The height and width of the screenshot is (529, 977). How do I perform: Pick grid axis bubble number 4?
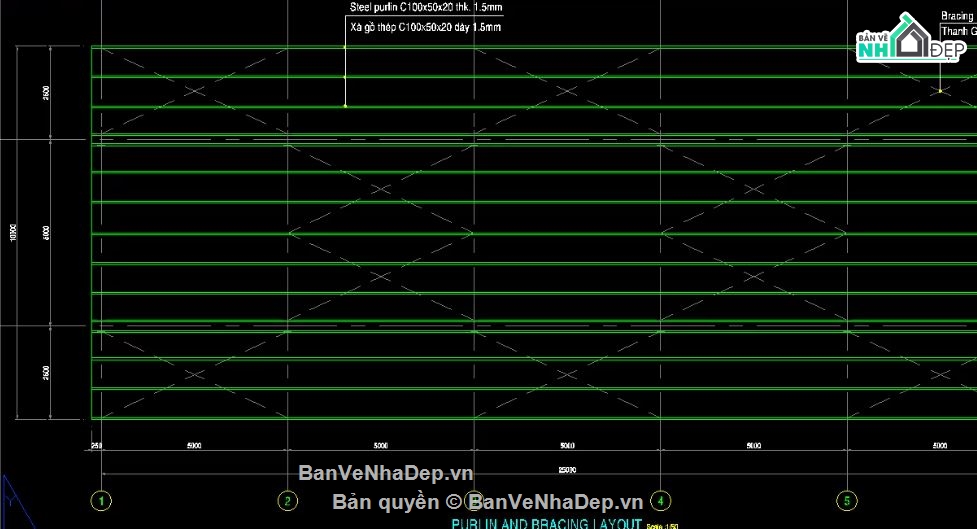660,500
